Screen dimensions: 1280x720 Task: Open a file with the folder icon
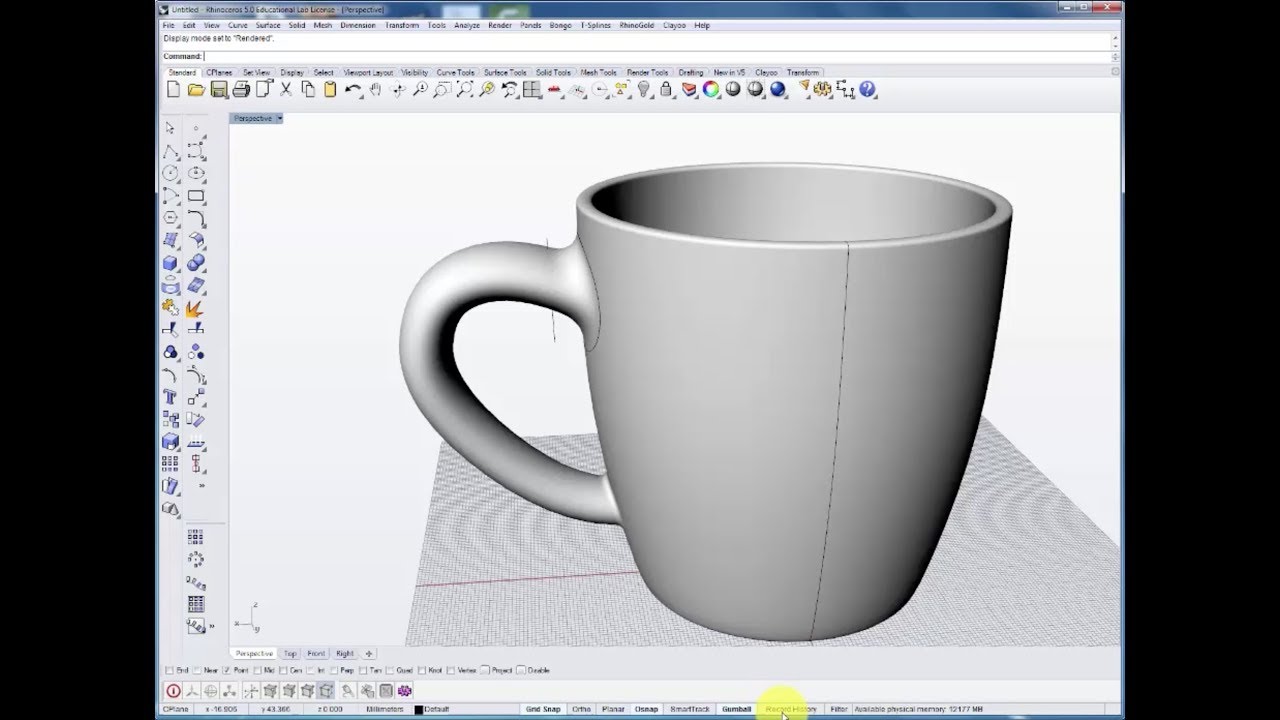[x=196, y=90]
